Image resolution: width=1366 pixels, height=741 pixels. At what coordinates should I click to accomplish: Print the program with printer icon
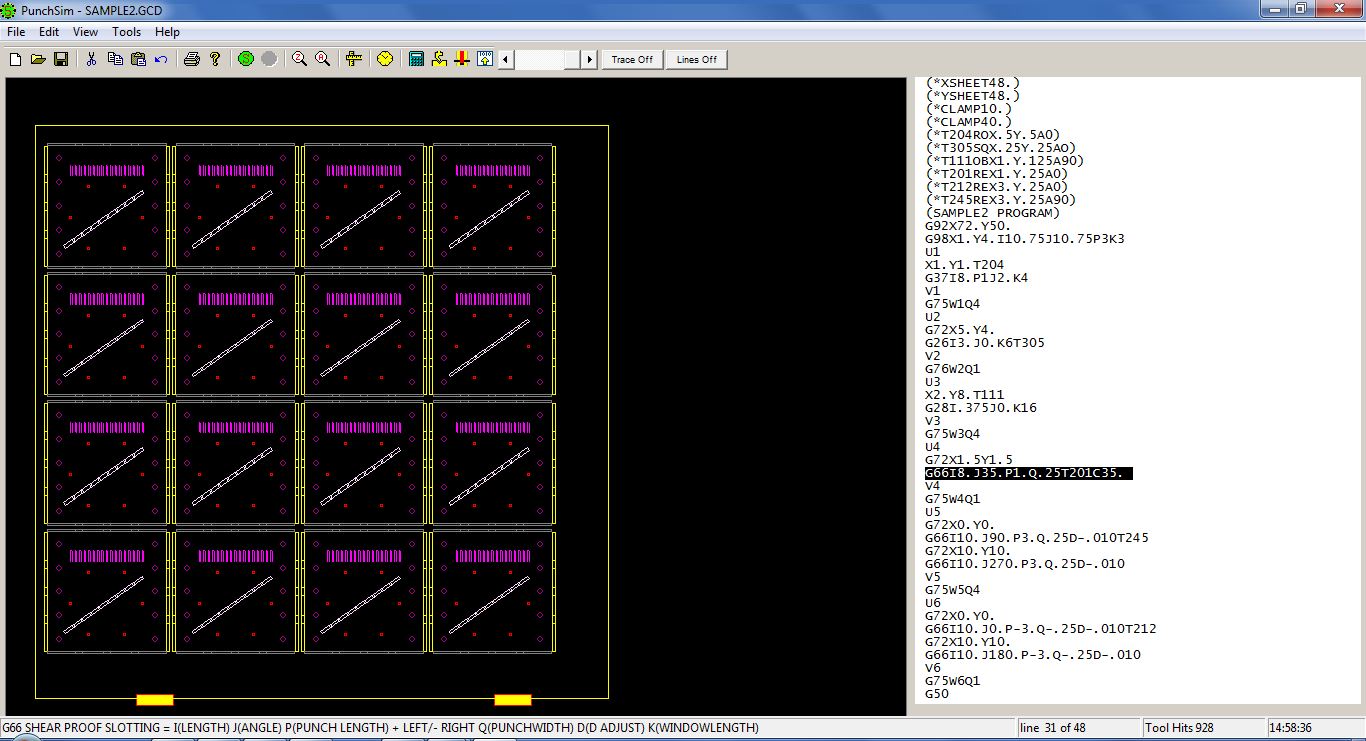192,60
